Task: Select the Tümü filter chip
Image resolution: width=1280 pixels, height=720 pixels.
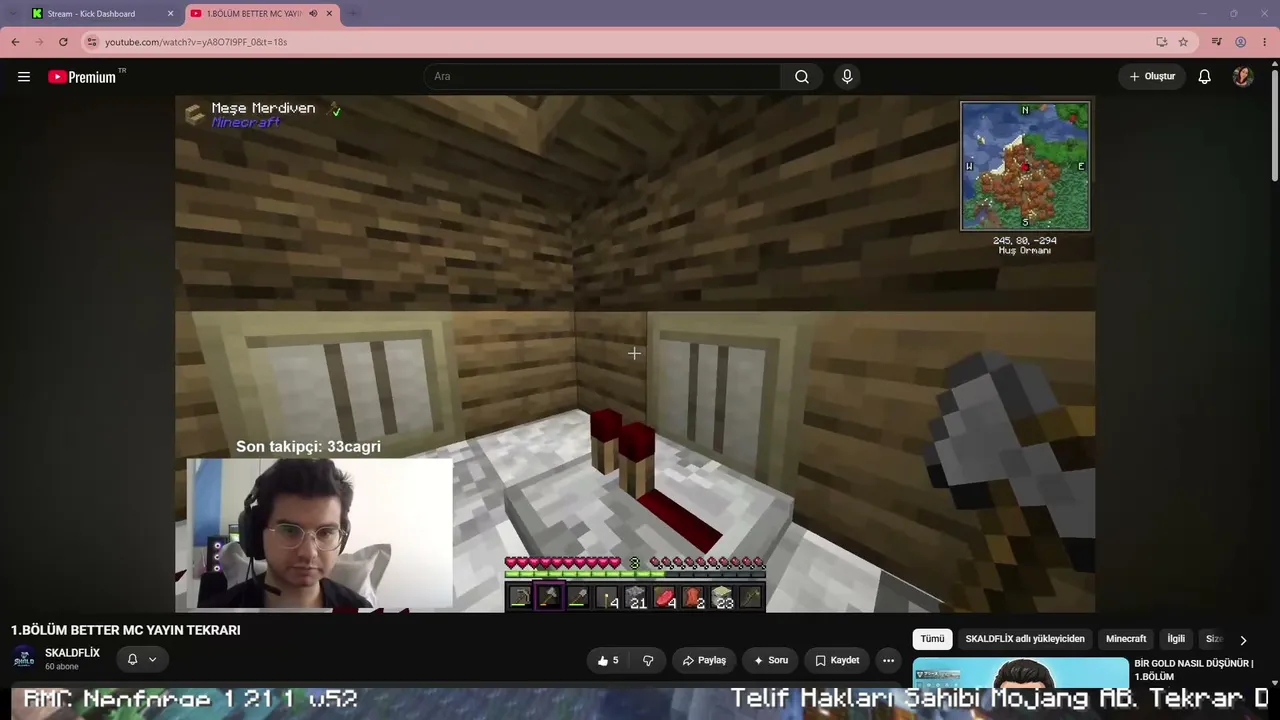Action: click(x=932, y=639)
